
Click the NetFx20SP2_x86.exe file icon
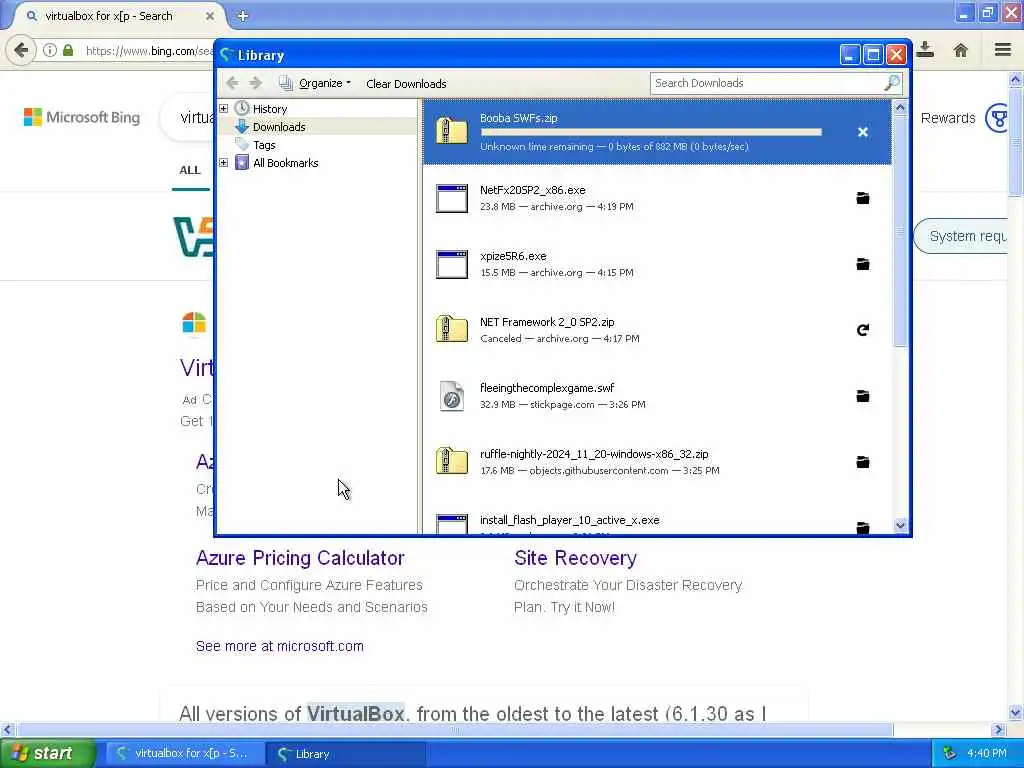point(451,198)
